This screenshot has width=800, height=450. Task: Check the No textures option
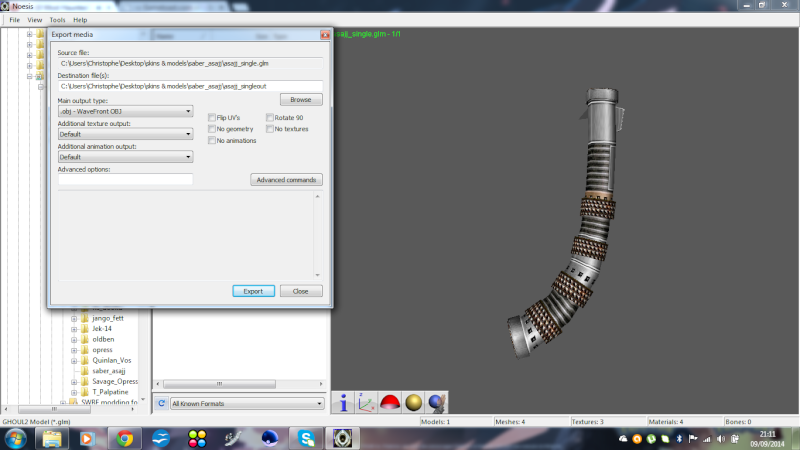coord(269,129)
